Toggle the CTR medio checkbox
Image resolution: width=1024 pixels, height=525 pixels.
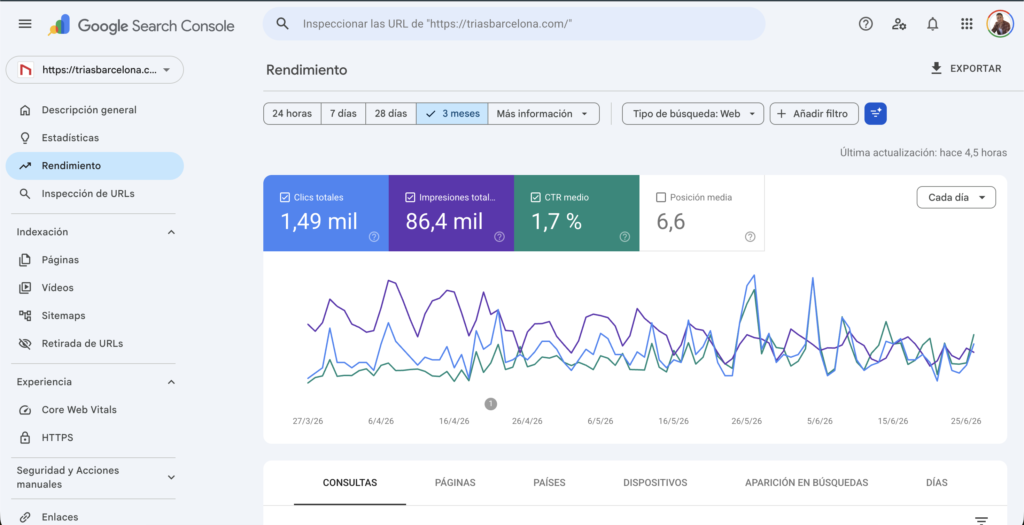tap(535, 197)
